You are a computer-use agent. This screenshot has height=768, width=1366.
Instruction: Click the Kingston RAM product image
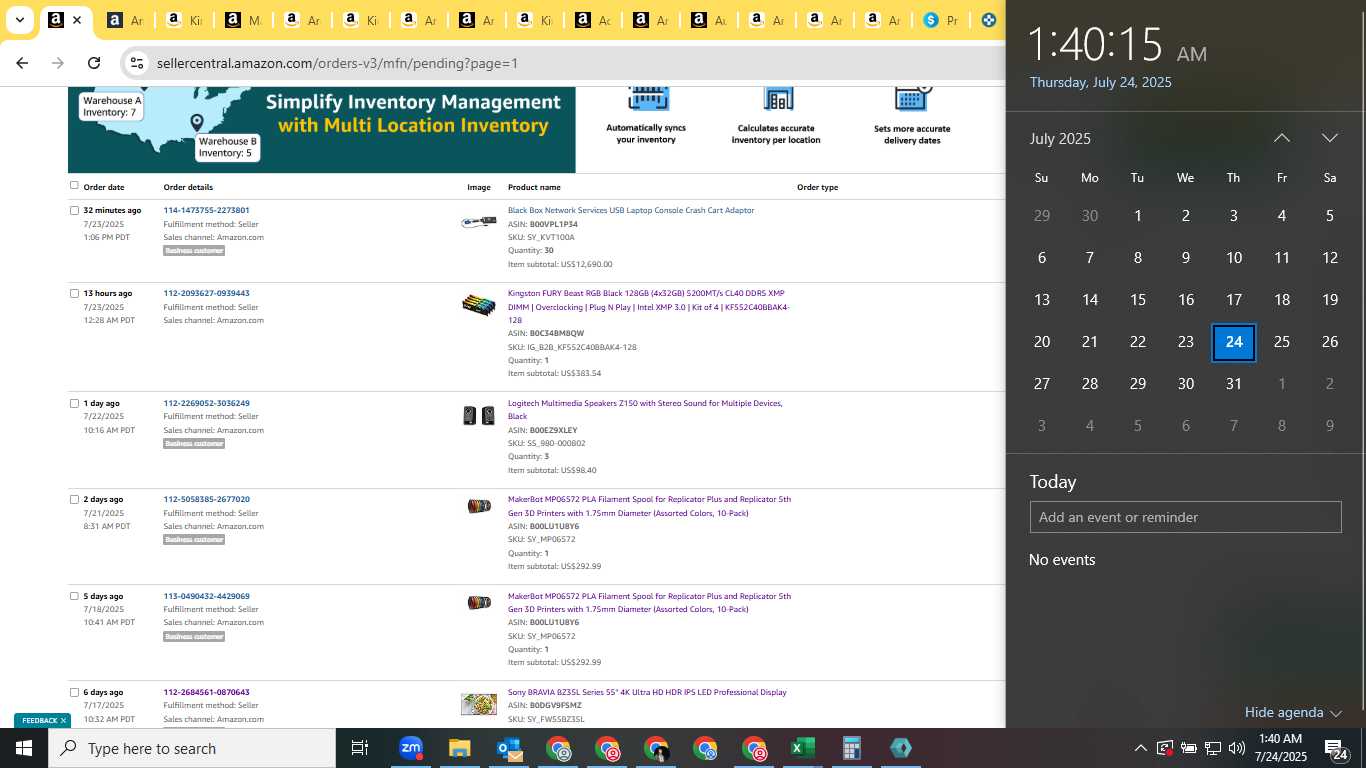click(x=479, y=304)
